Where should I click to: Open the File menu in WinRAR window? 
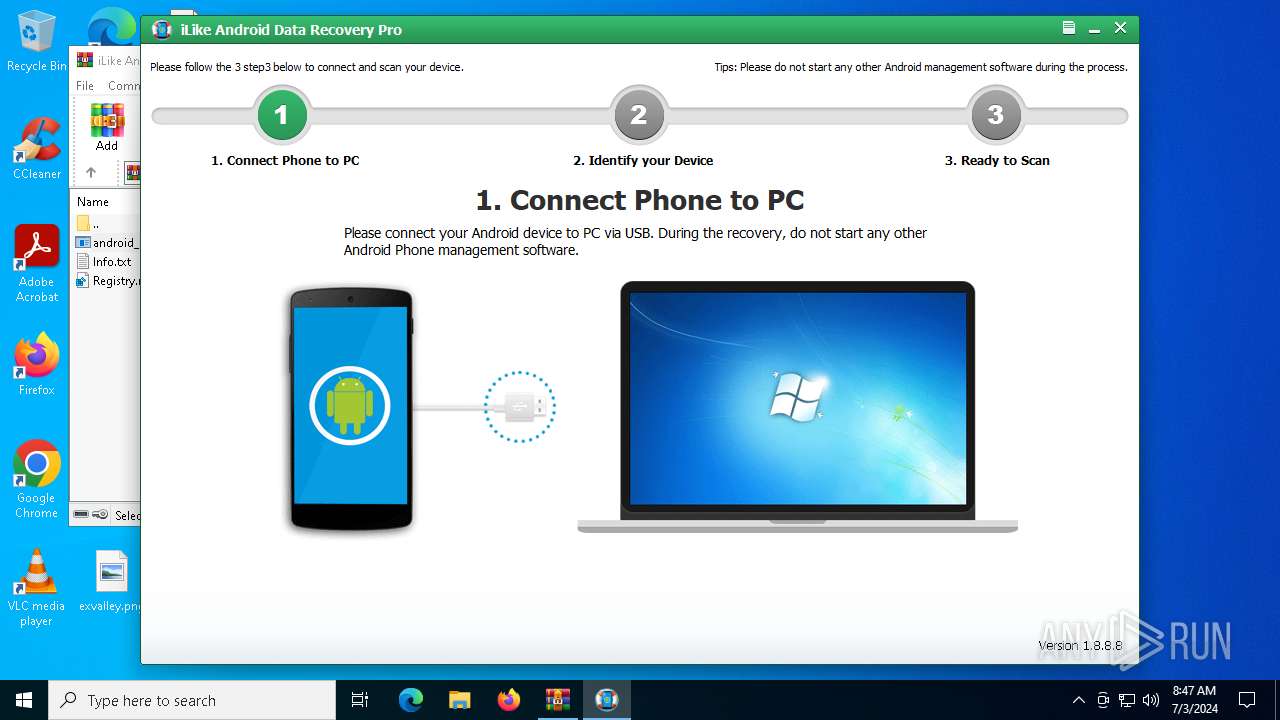[85, 86]
